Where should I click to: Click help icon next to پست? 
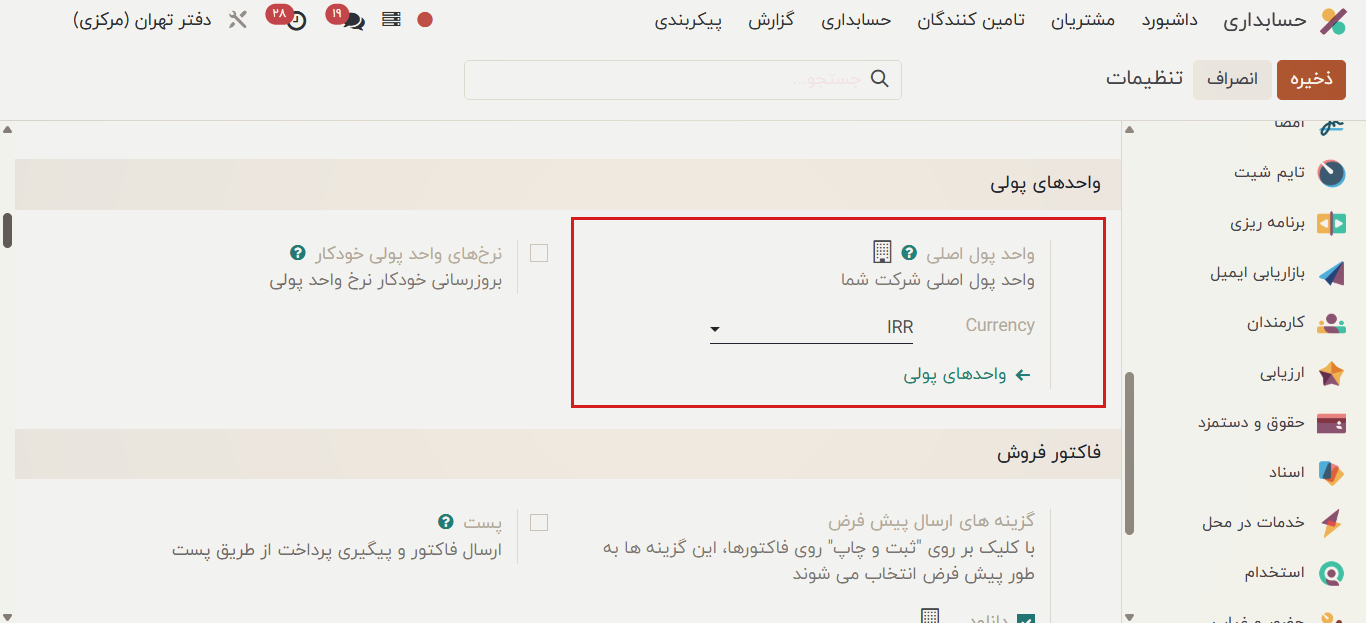(446, 522)
